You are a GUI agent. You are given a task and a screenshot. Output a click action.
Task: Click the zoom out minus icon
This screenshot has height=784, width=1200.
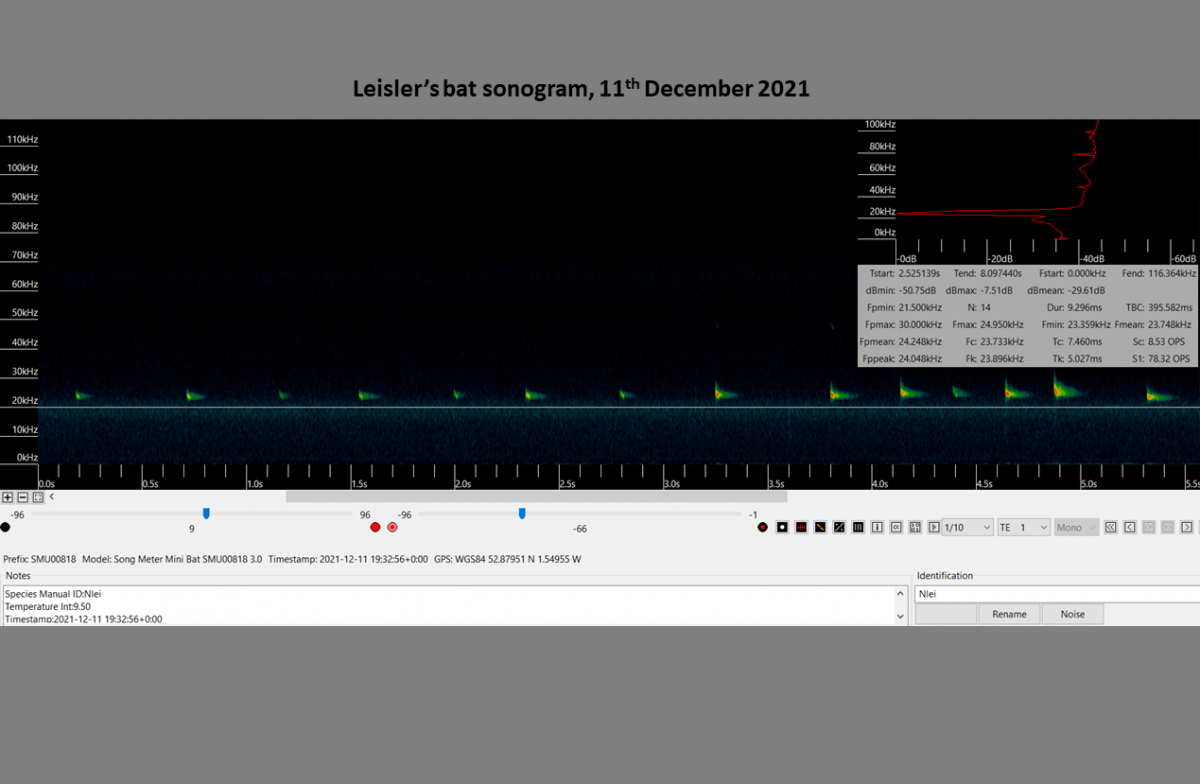point(22,497)
